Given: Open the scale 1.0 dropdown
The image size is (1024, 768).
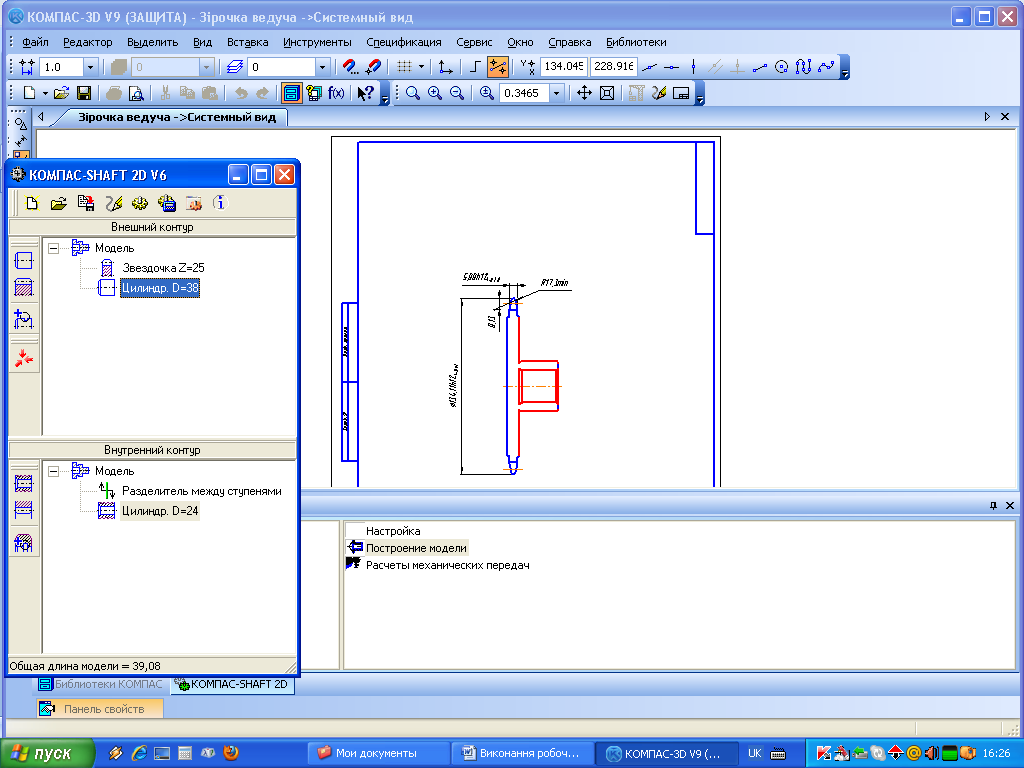Looking at the screenshot, I should (x=91, y=67).
